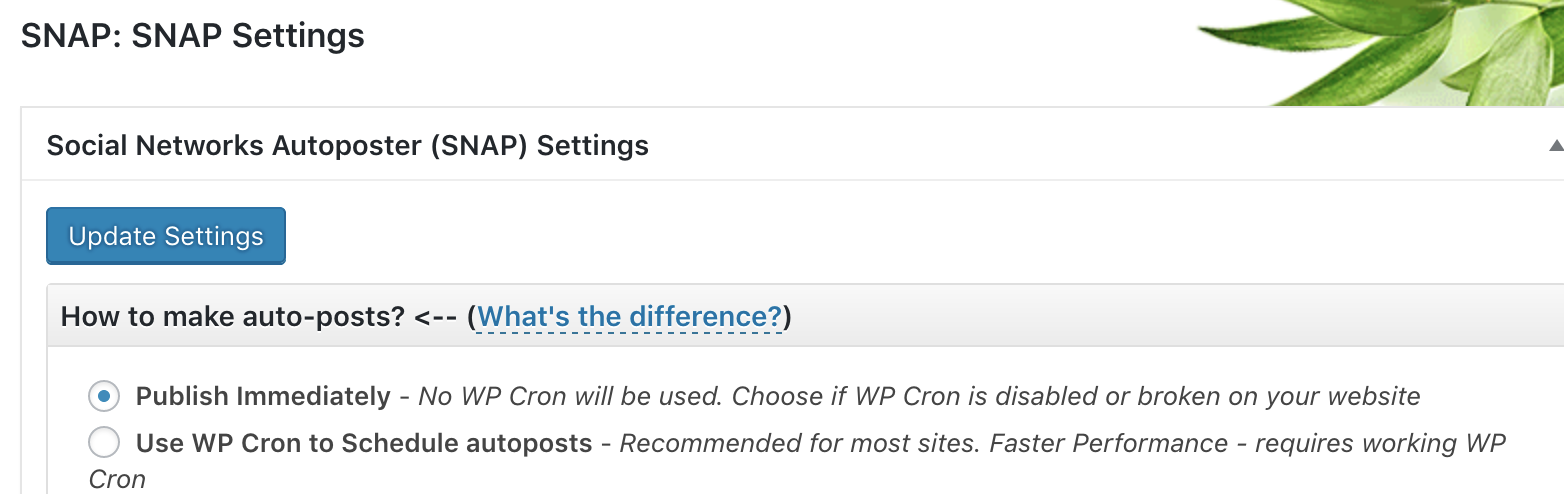Click the "Publish Immediately" bold label
The height and width of the screenshot is (494, 1564).
[263, 397]
